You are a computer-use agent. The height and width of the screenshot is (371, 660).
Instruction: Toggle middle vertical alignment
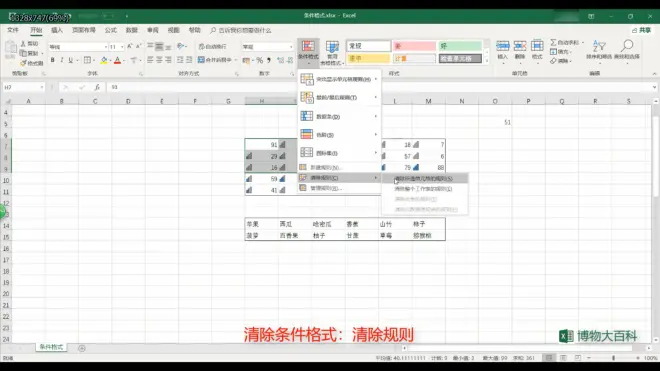click(x=159, y=46)
